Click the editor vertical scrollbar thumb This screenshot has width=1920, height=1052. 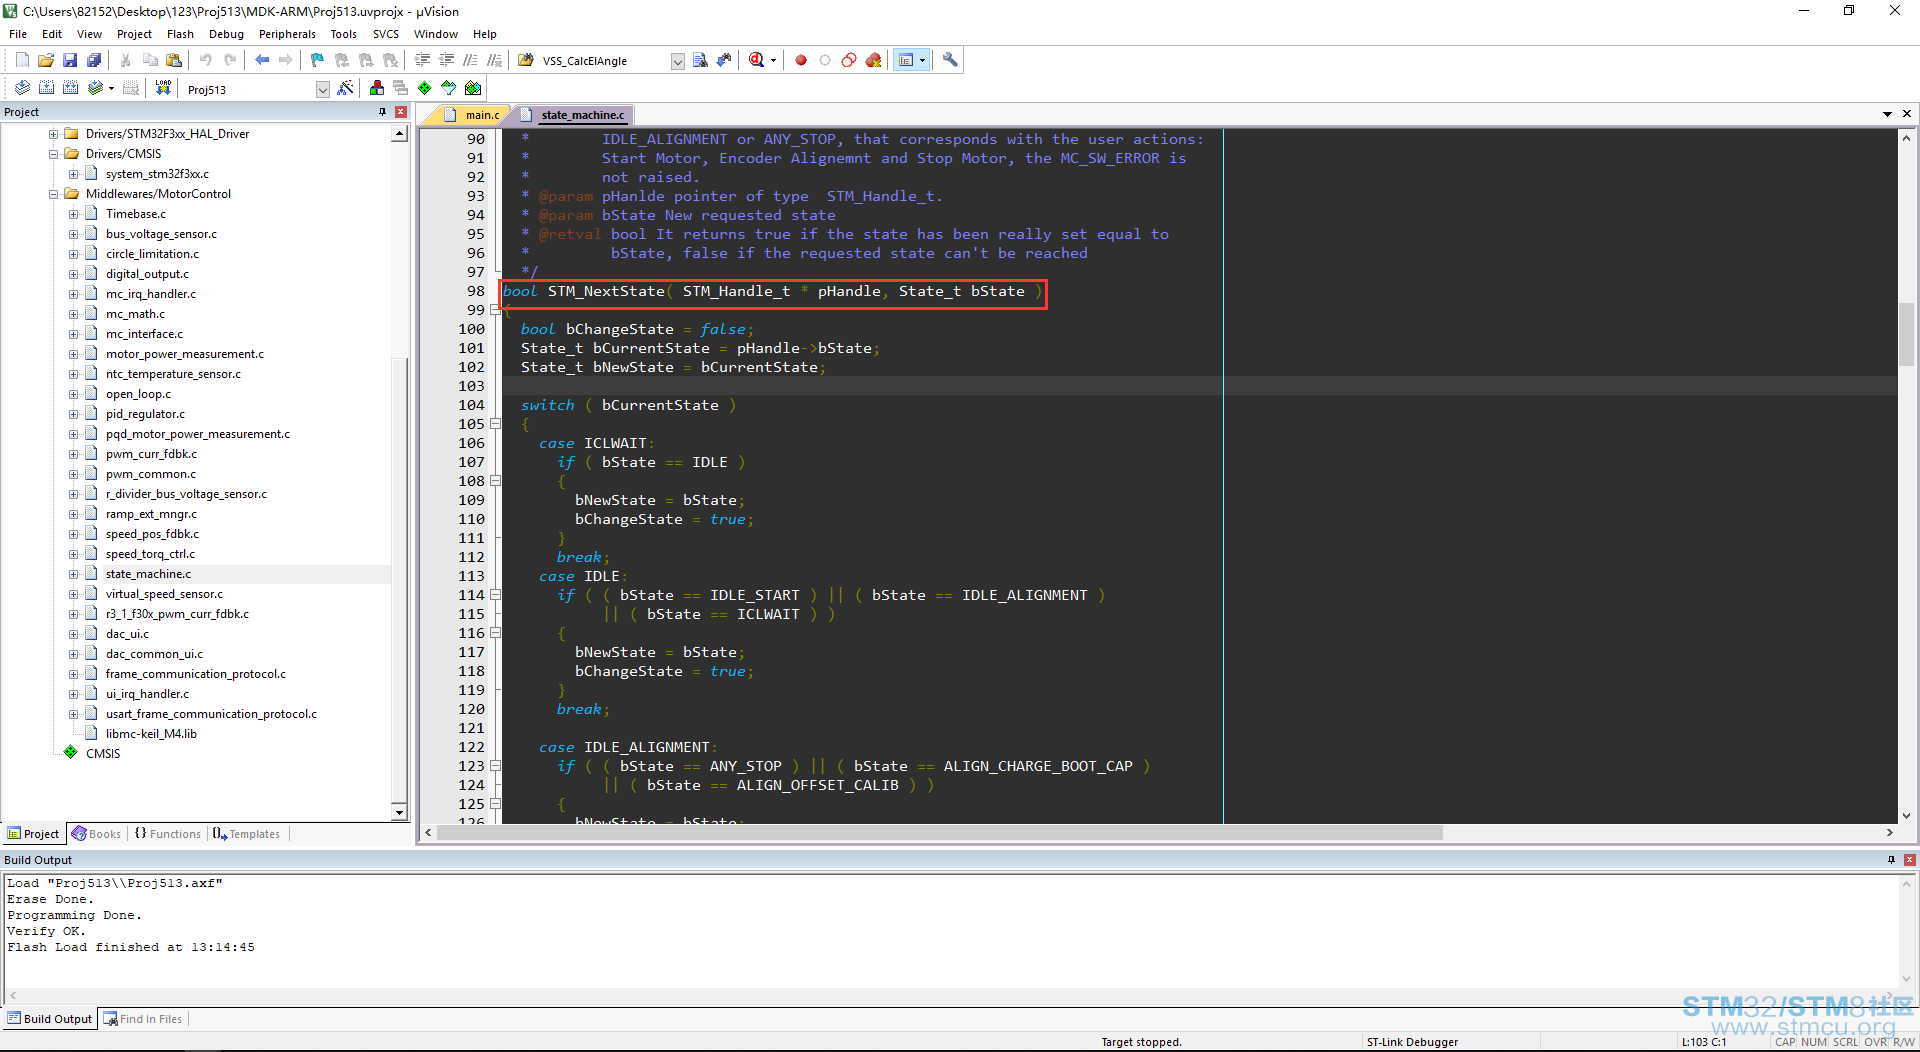point(1906,333)
